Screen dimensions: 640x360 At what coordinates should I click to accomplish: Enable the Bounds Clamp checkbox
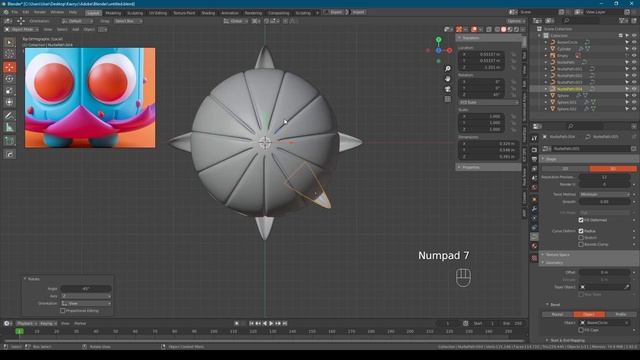pos(581,244)
